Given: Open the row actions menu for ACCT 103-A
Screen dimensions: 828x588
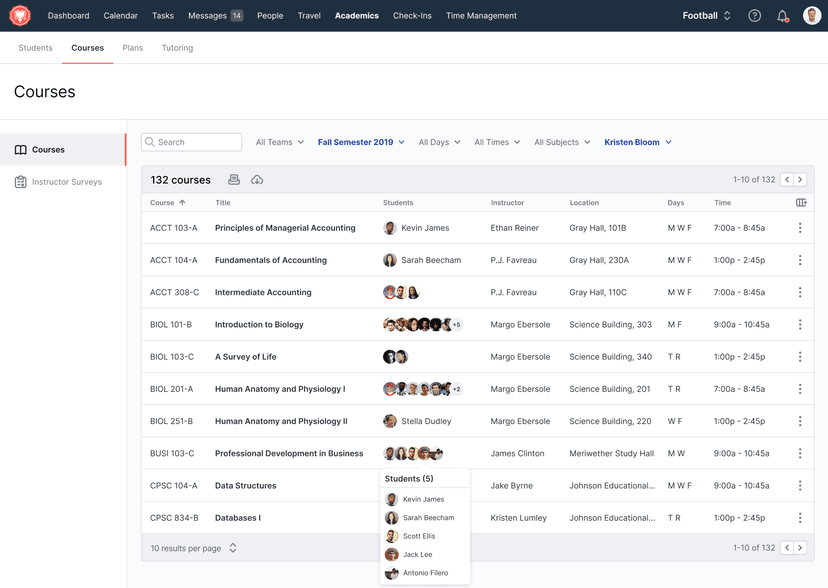Looking at the screenshot, I should [x=799, y=227].
